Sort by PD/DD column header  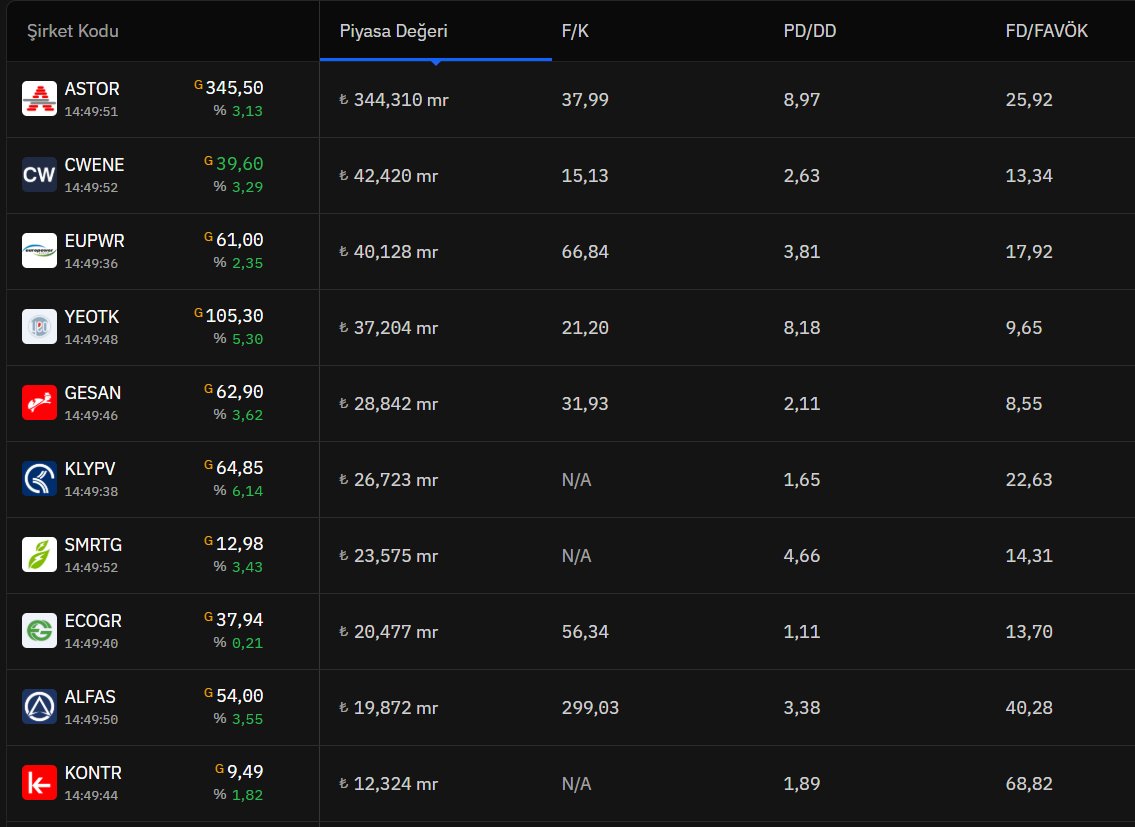pyautogui.click(x=809, y=31)
